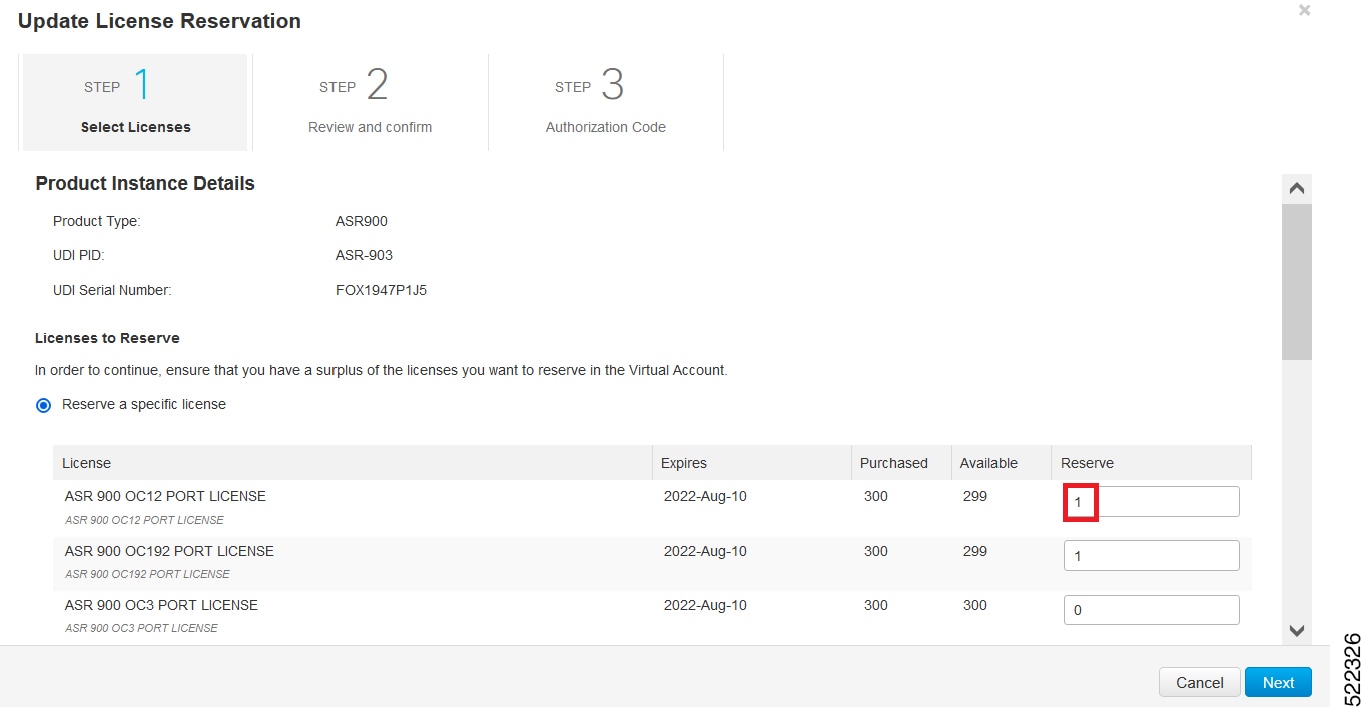This screenshot has height=707, width=1361.
Task: Click Reserve field for OC192 PORT LICENSE
Action: click(x=1151, y=556)
